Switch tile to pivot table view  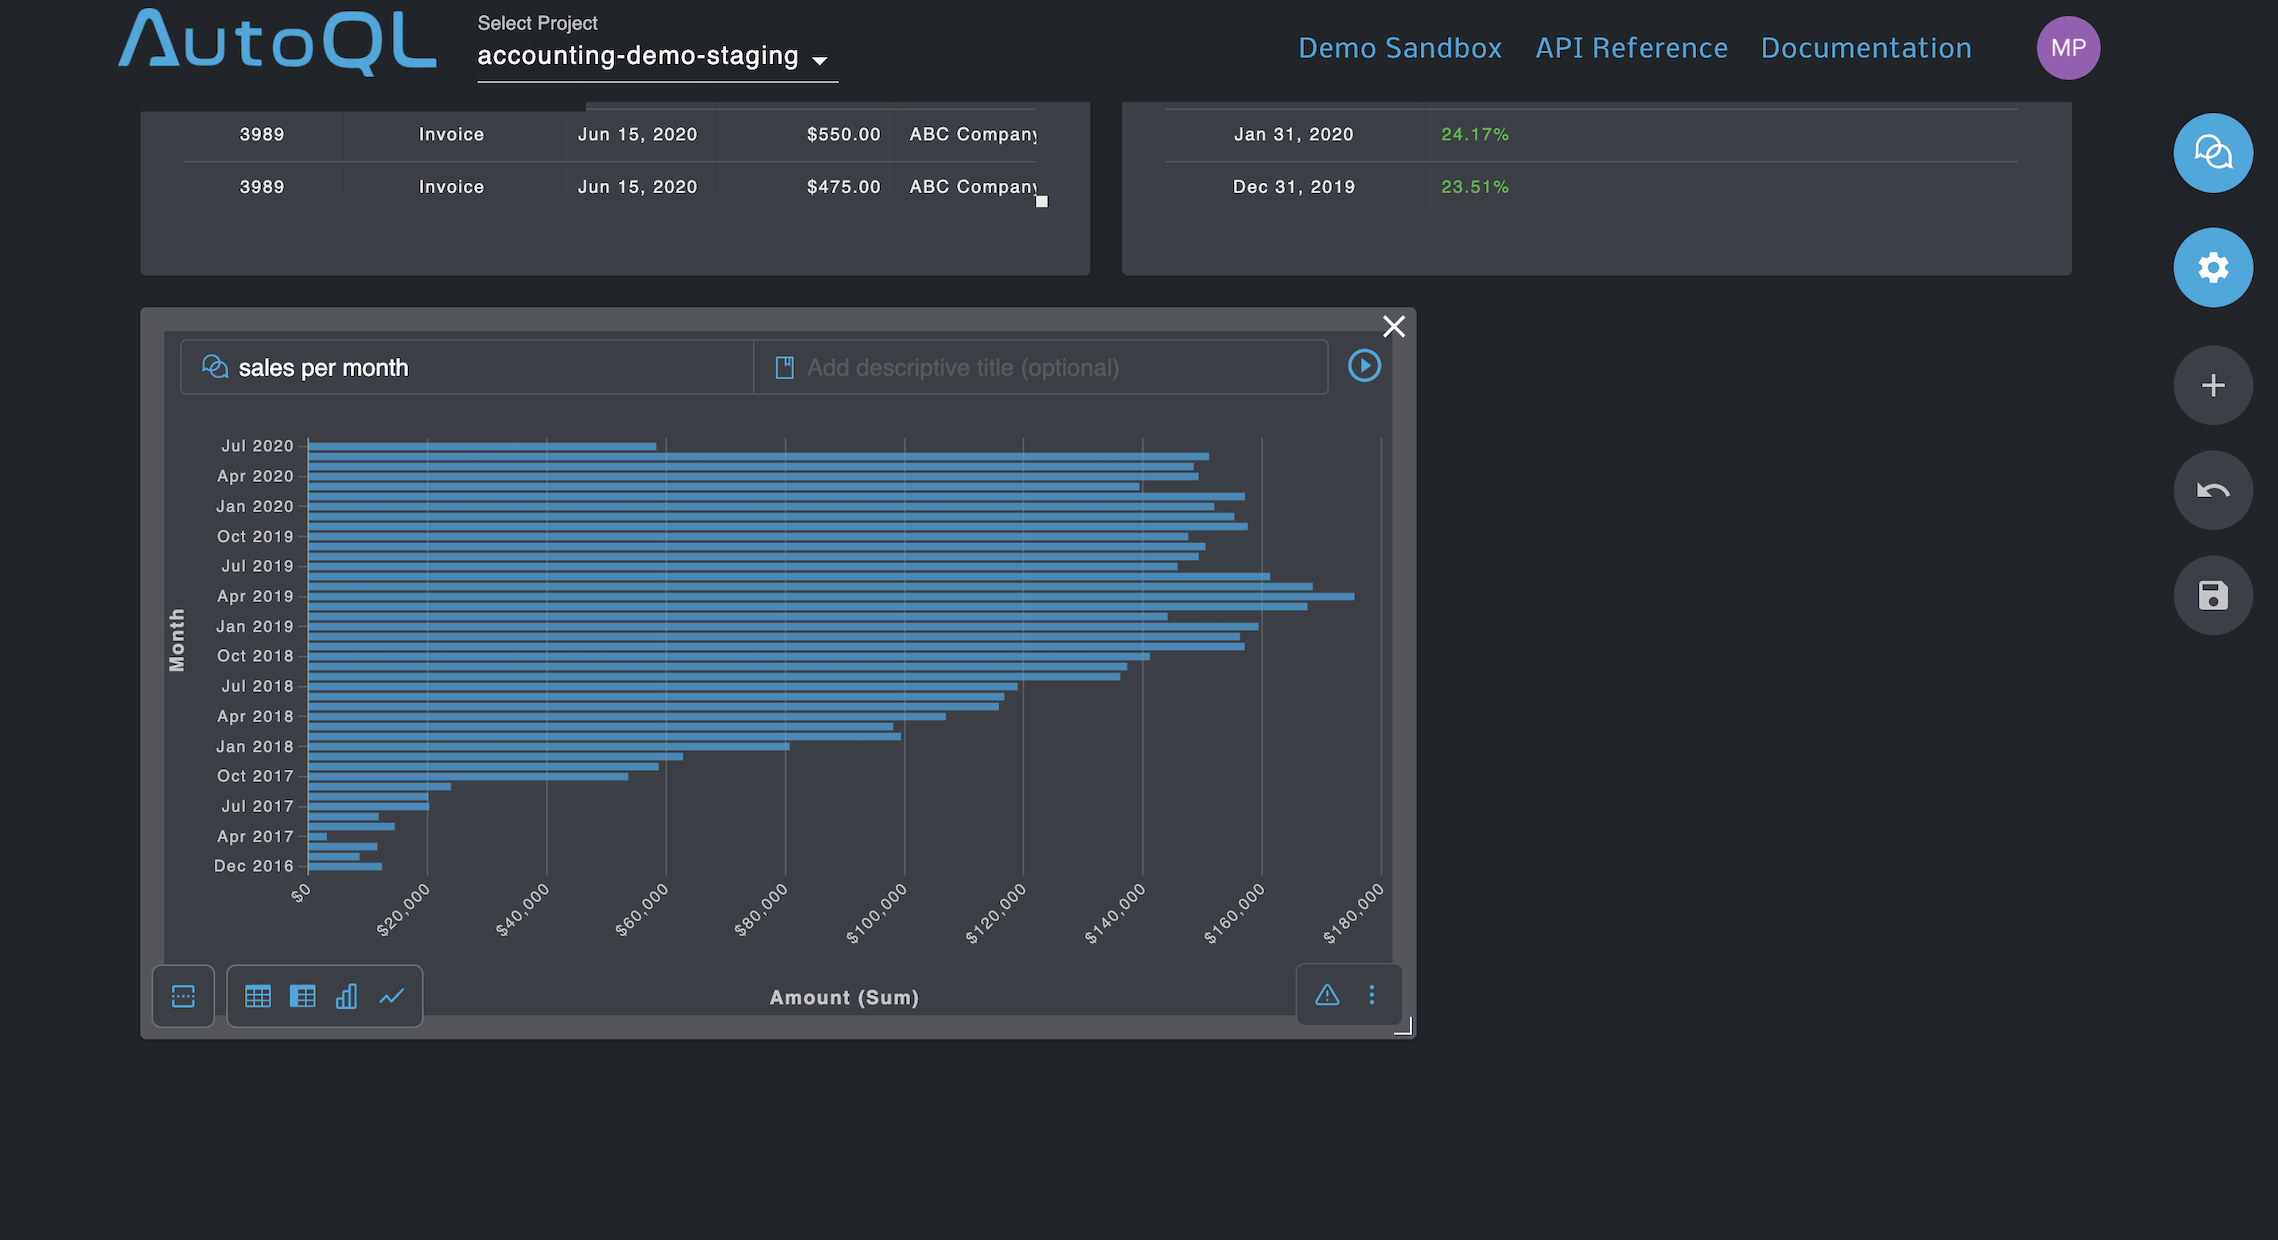point(302,996)
